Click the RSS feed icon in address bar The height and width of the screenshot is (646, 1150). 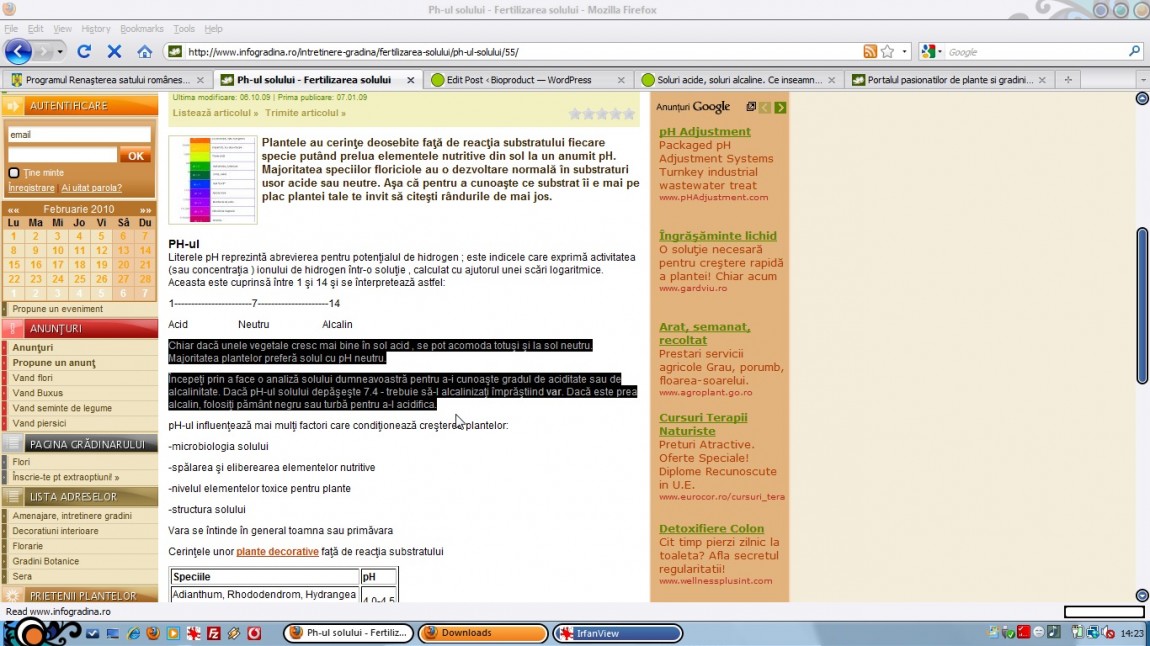click(870, 52)
